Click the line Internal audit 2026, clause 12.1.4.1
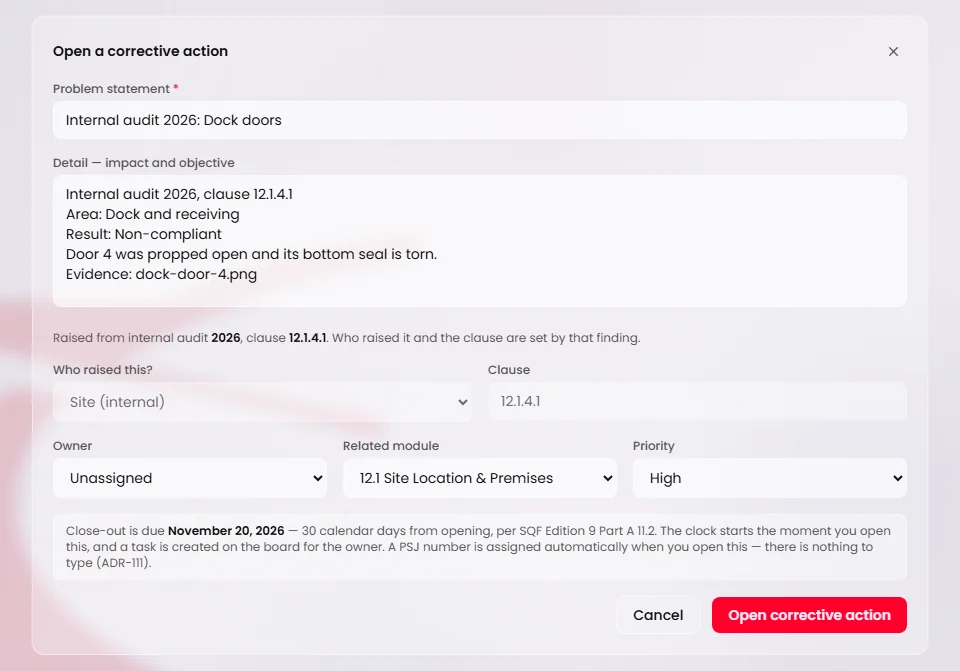Screen dimensions: 960x671 point(179,194)
